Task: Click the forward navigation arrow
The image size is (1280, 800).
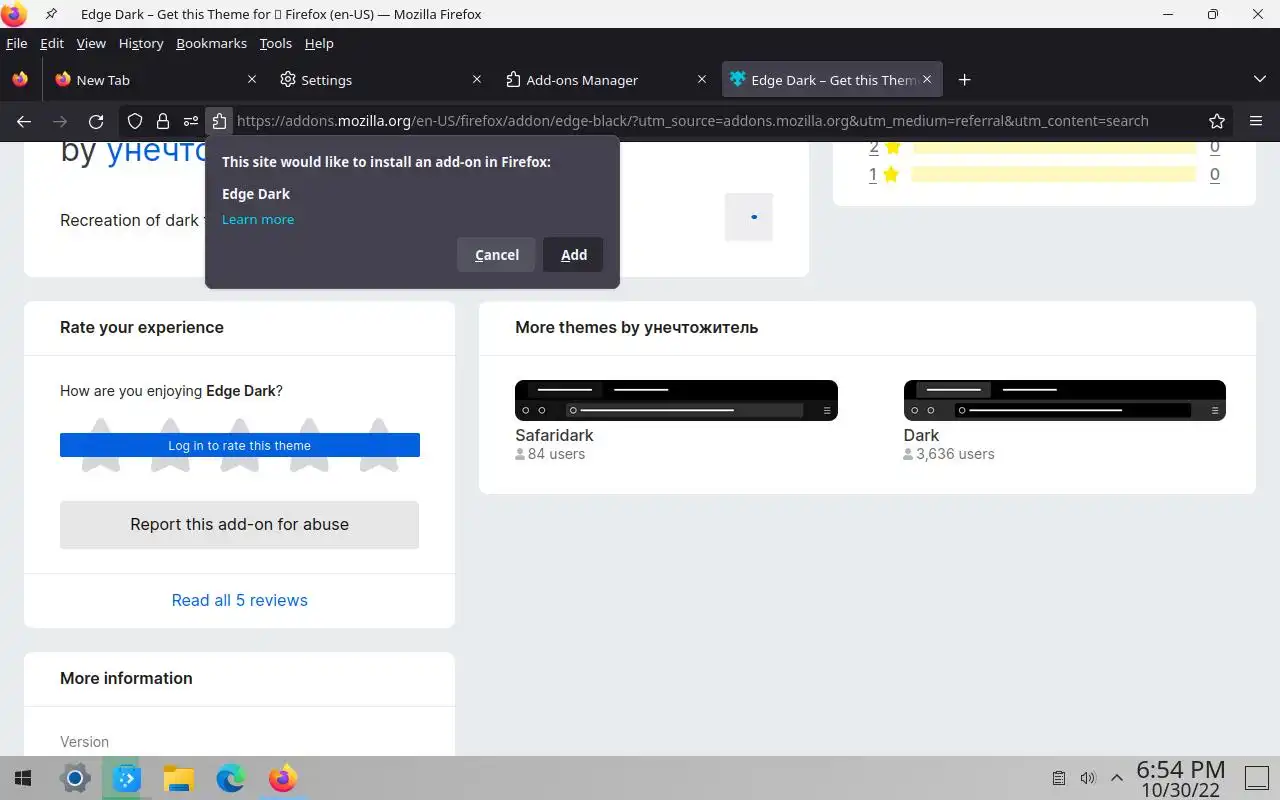Action: click(60, 121)
